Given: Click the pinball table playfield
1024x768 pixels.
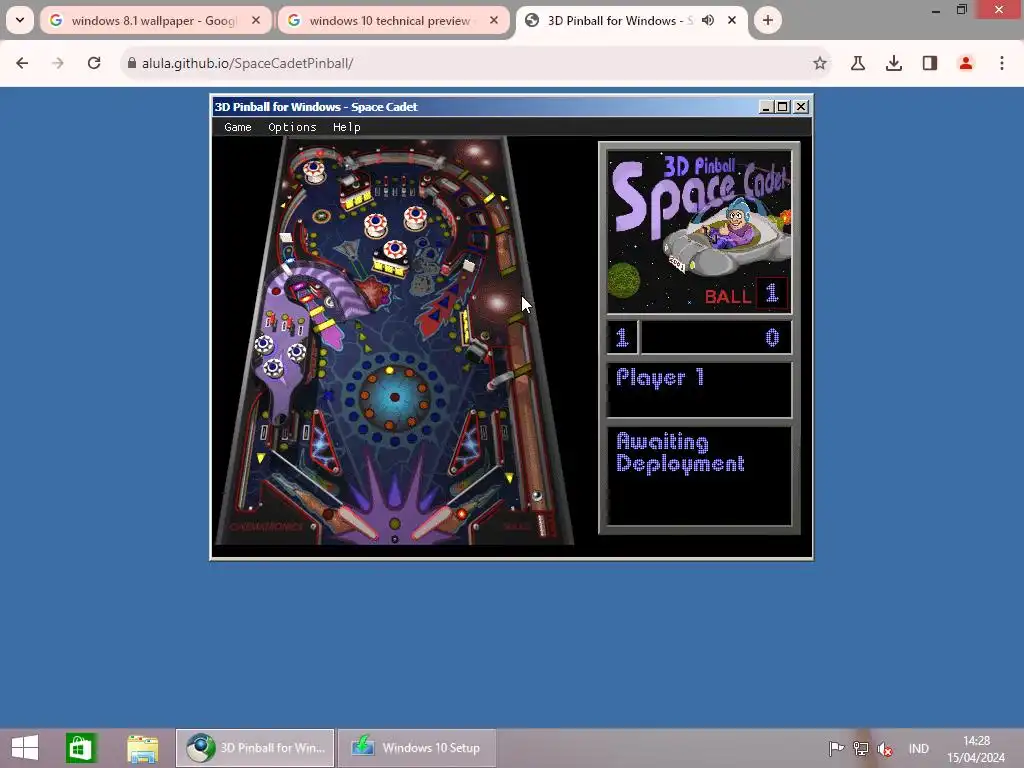Looking at the screenshot, I should 394,340.
